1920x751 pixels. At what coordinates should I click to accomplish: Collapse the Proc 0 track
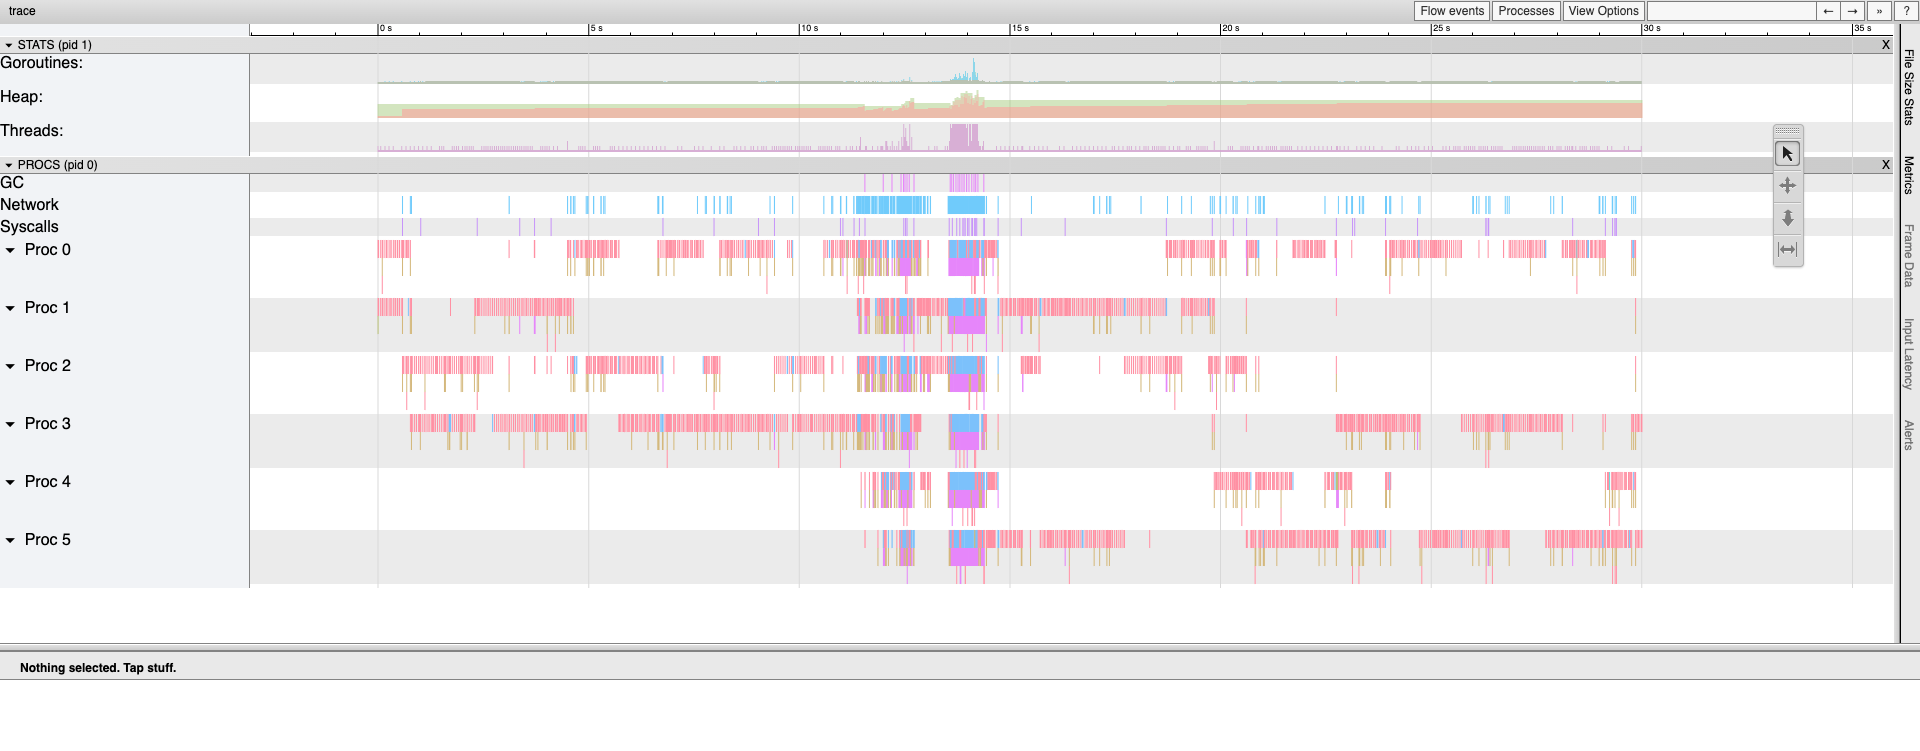point(11,250)
